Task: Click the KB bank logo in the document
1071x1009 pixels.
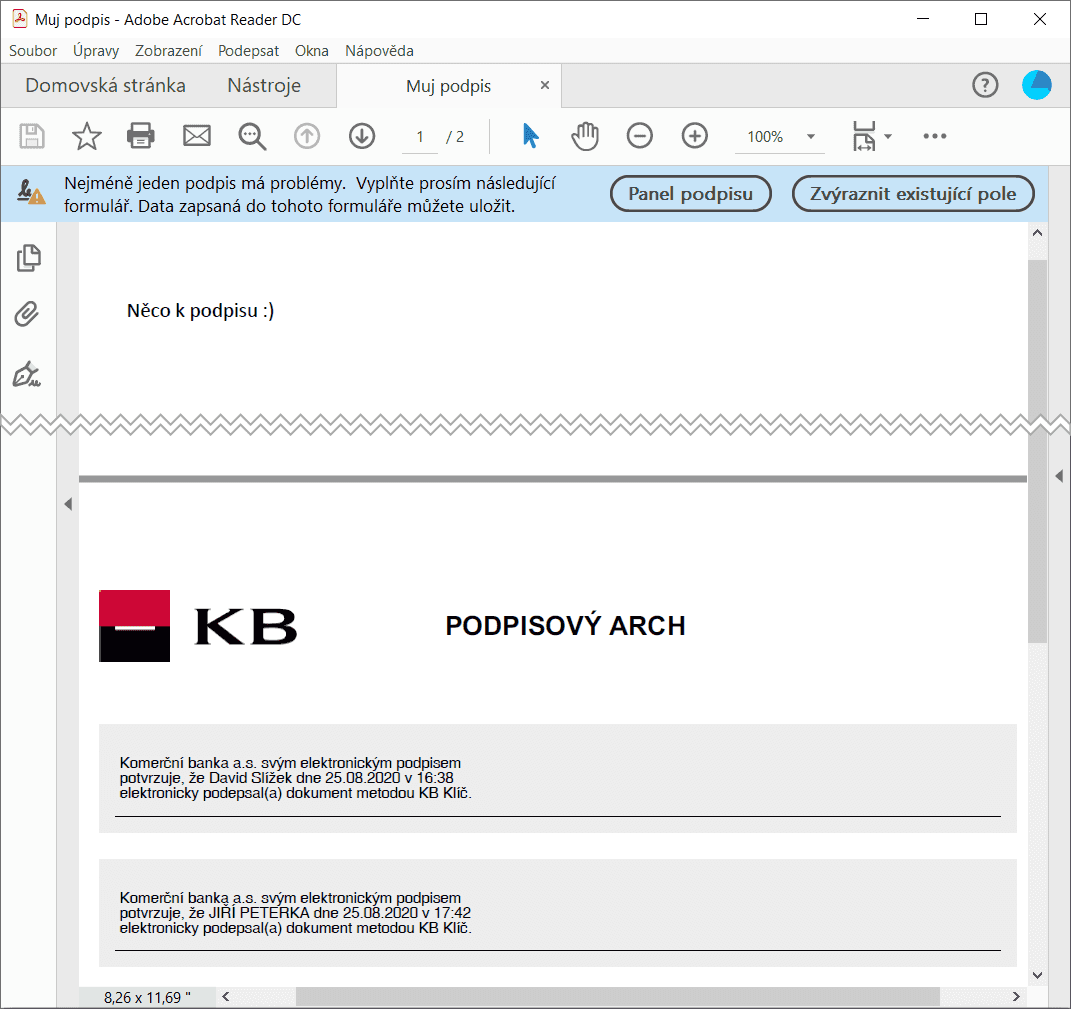Action: [x=198, y=626]
